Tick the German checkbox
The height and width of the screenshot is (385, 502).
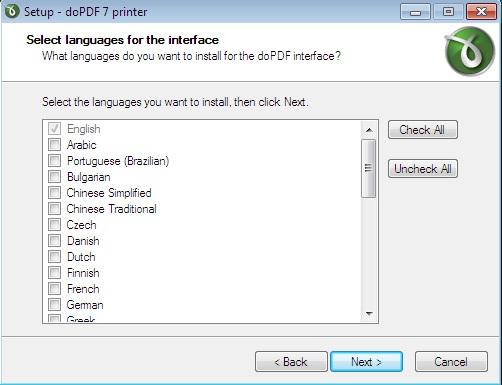(x=54, y=305)
